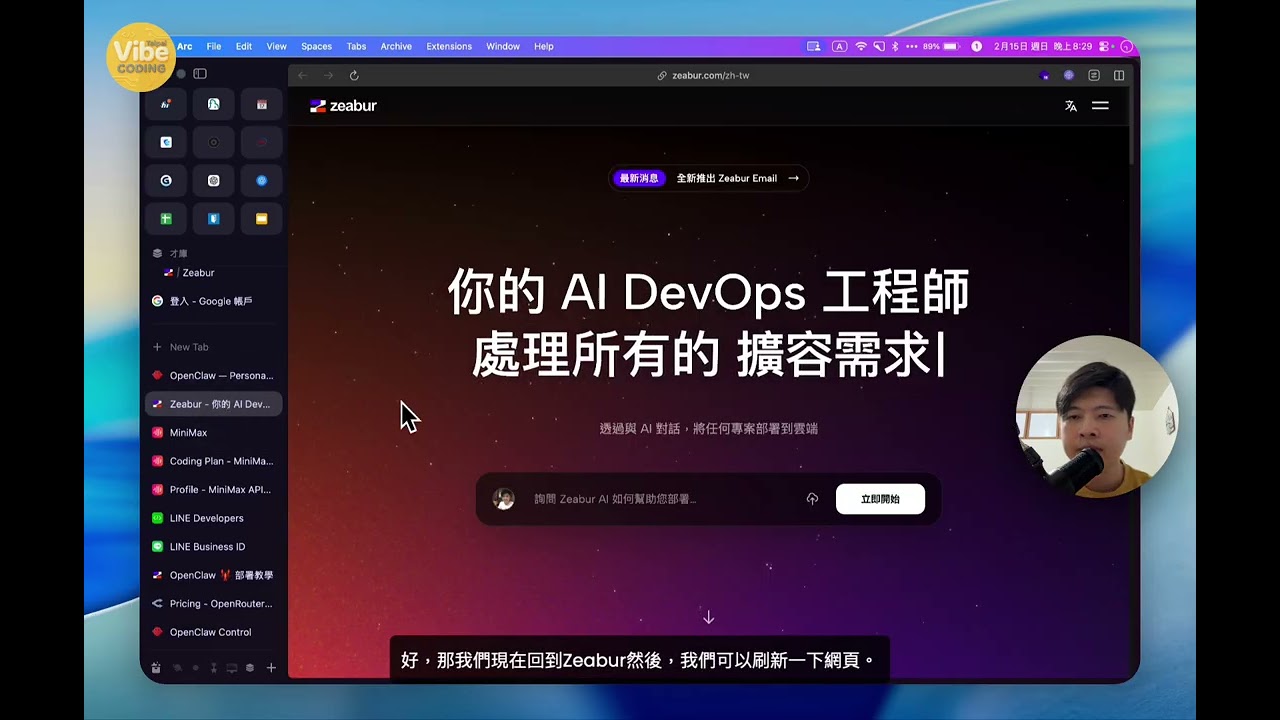The height and width of the screenshot is (720, 1280).
Task: Select the Pricing - OpenRouter tab
Action: click(214, 604)
